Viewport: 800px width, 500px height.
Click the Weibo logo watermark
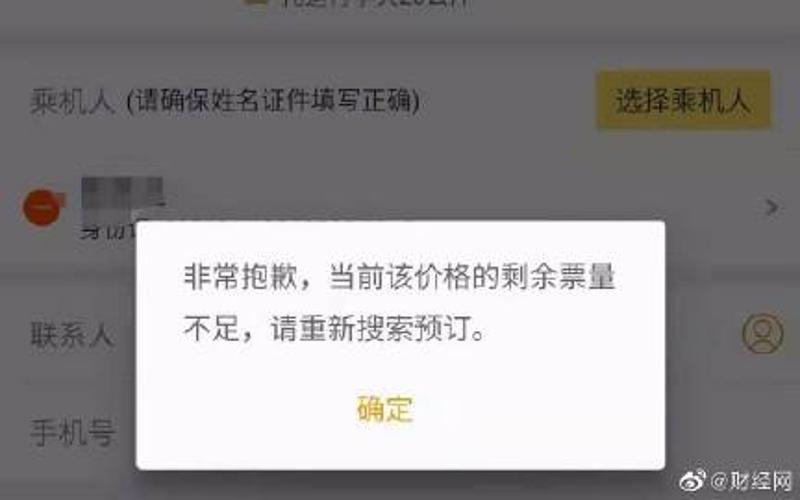(x=692, y=480)
